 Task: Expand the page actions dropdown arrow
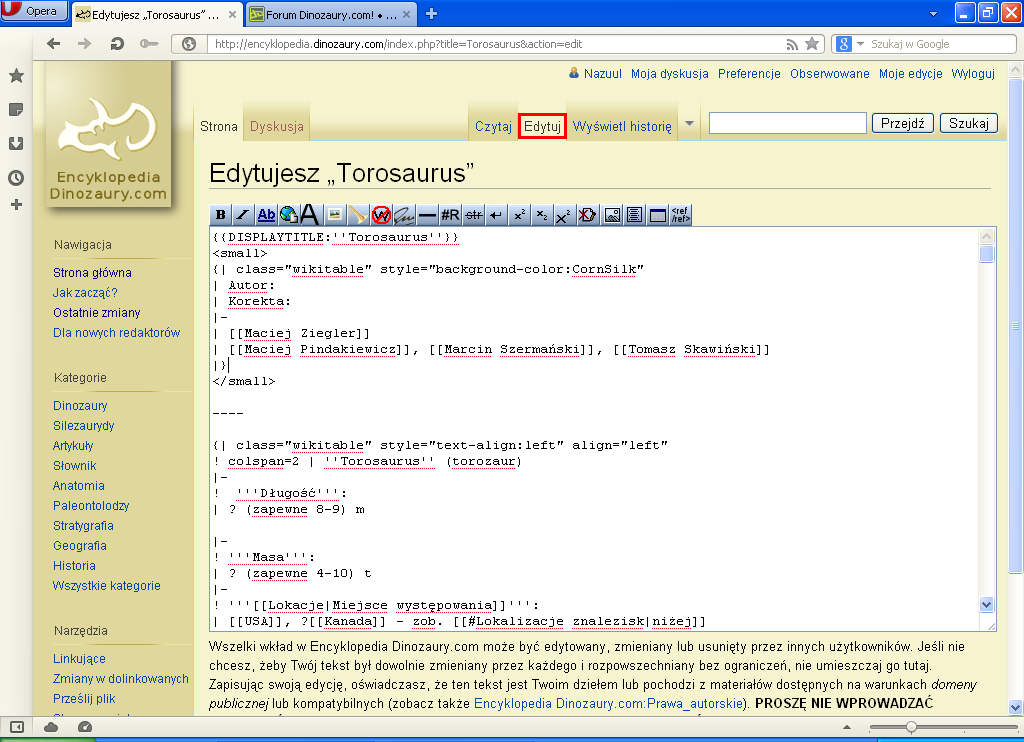tap(689, 124)
